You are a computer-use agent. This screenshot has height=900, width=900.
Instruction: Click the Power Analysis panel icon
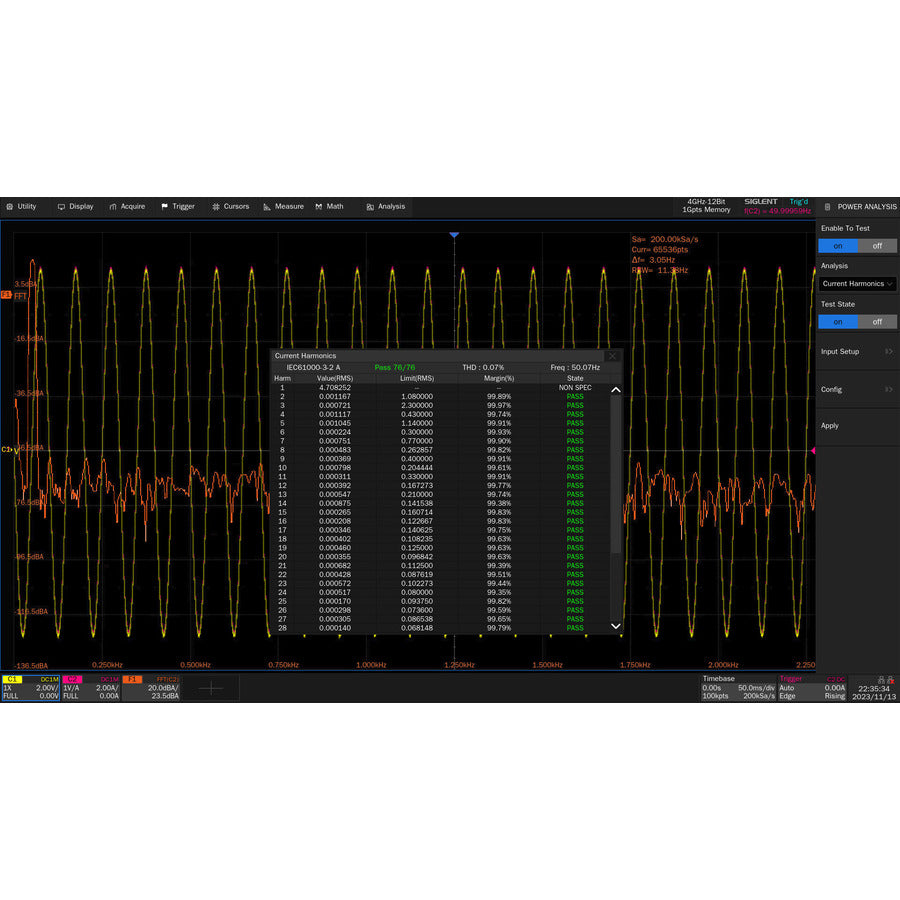[828, 207]
